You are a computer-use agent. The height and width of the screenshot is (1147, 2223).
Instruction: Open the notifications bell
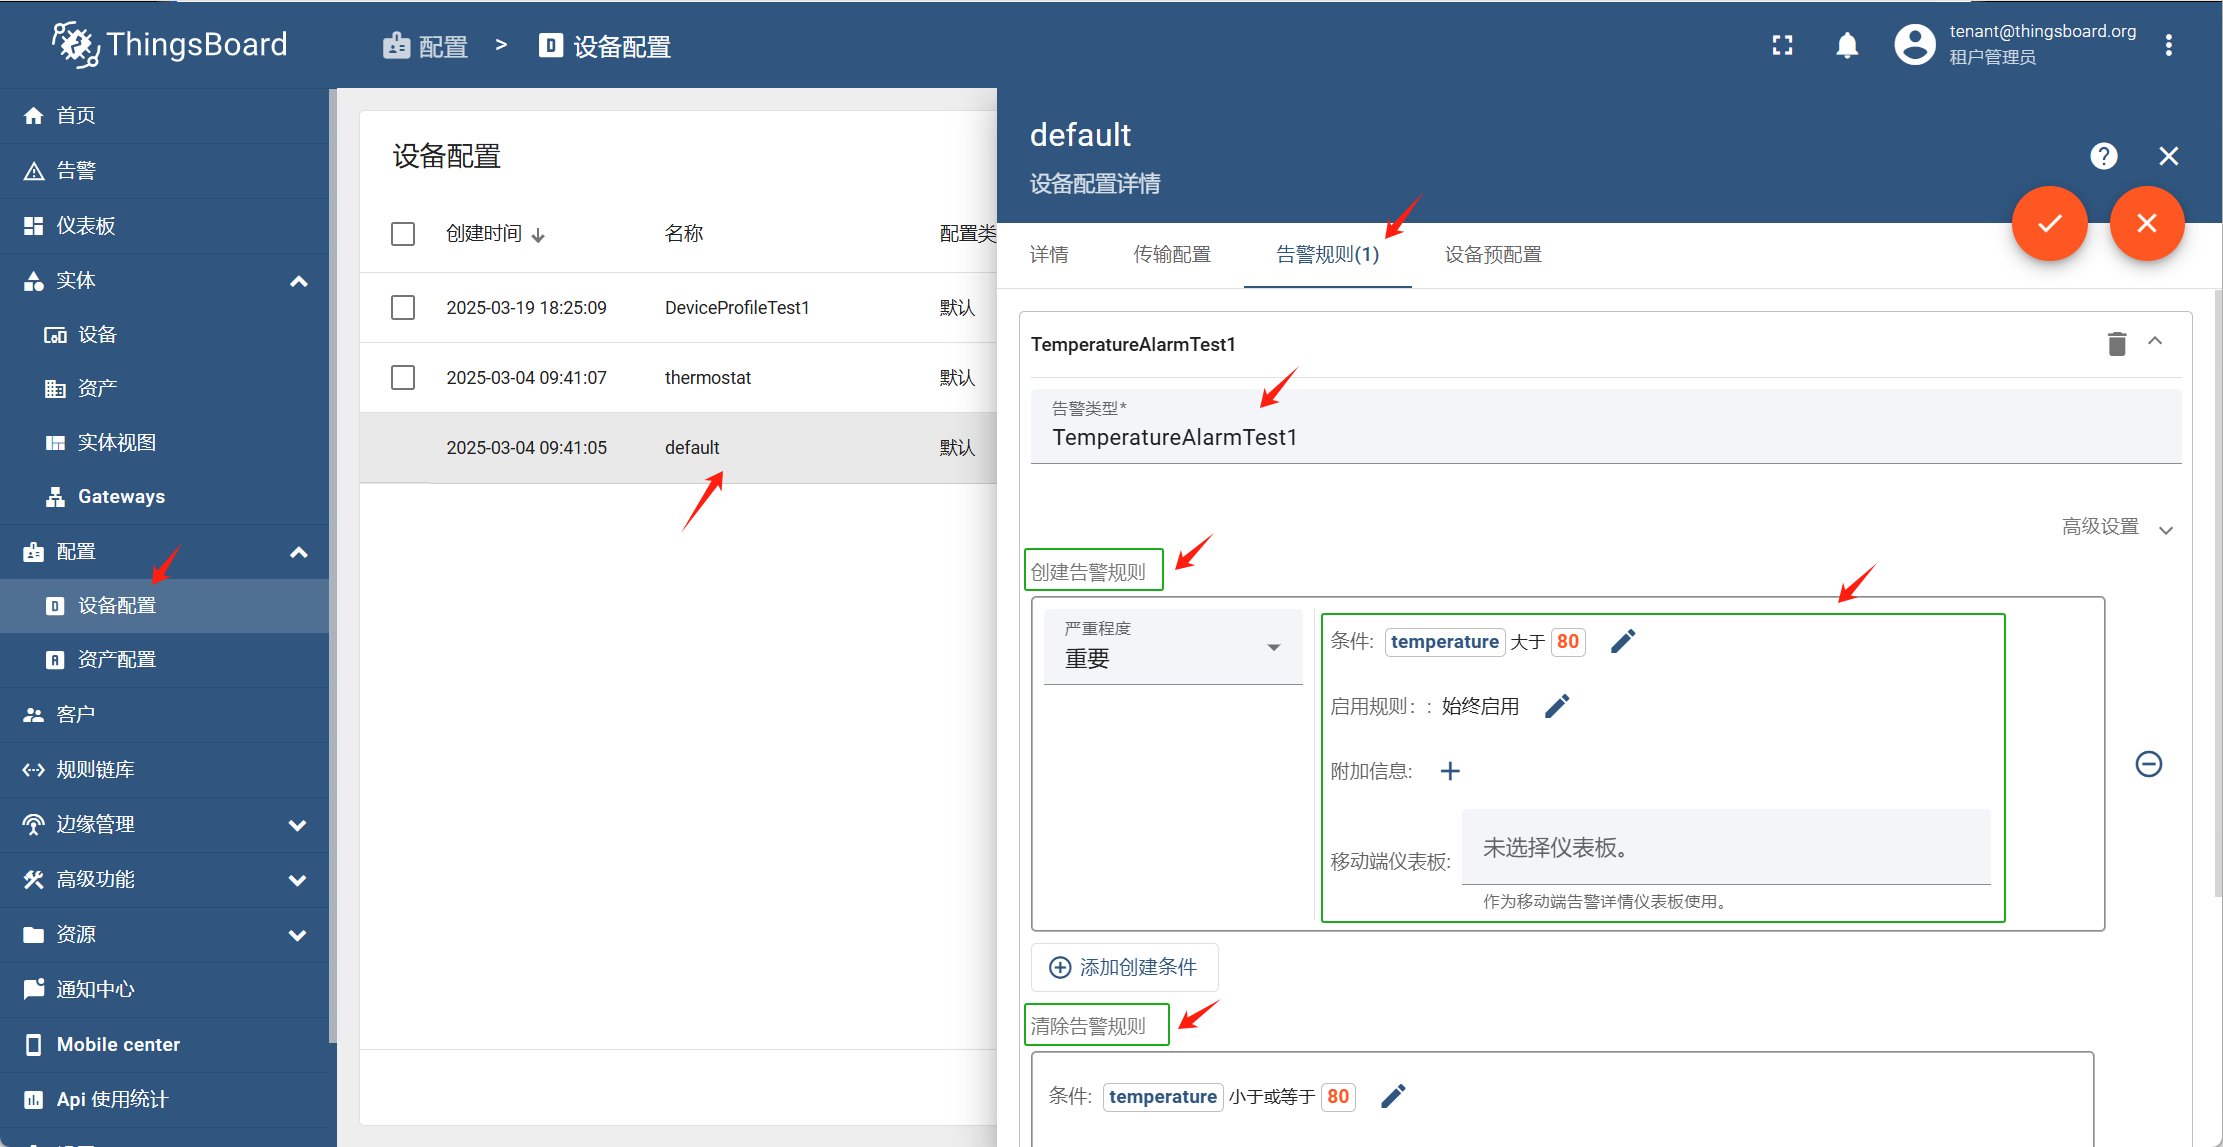point(1847,45)
